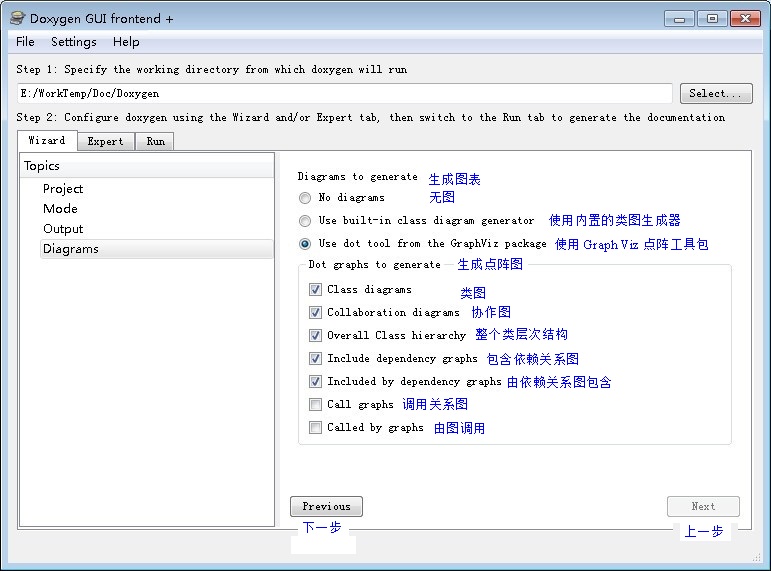Screen dimensions: 771x571
Task: Enable the Call graphs checkbox
Action: click(315, 404)
